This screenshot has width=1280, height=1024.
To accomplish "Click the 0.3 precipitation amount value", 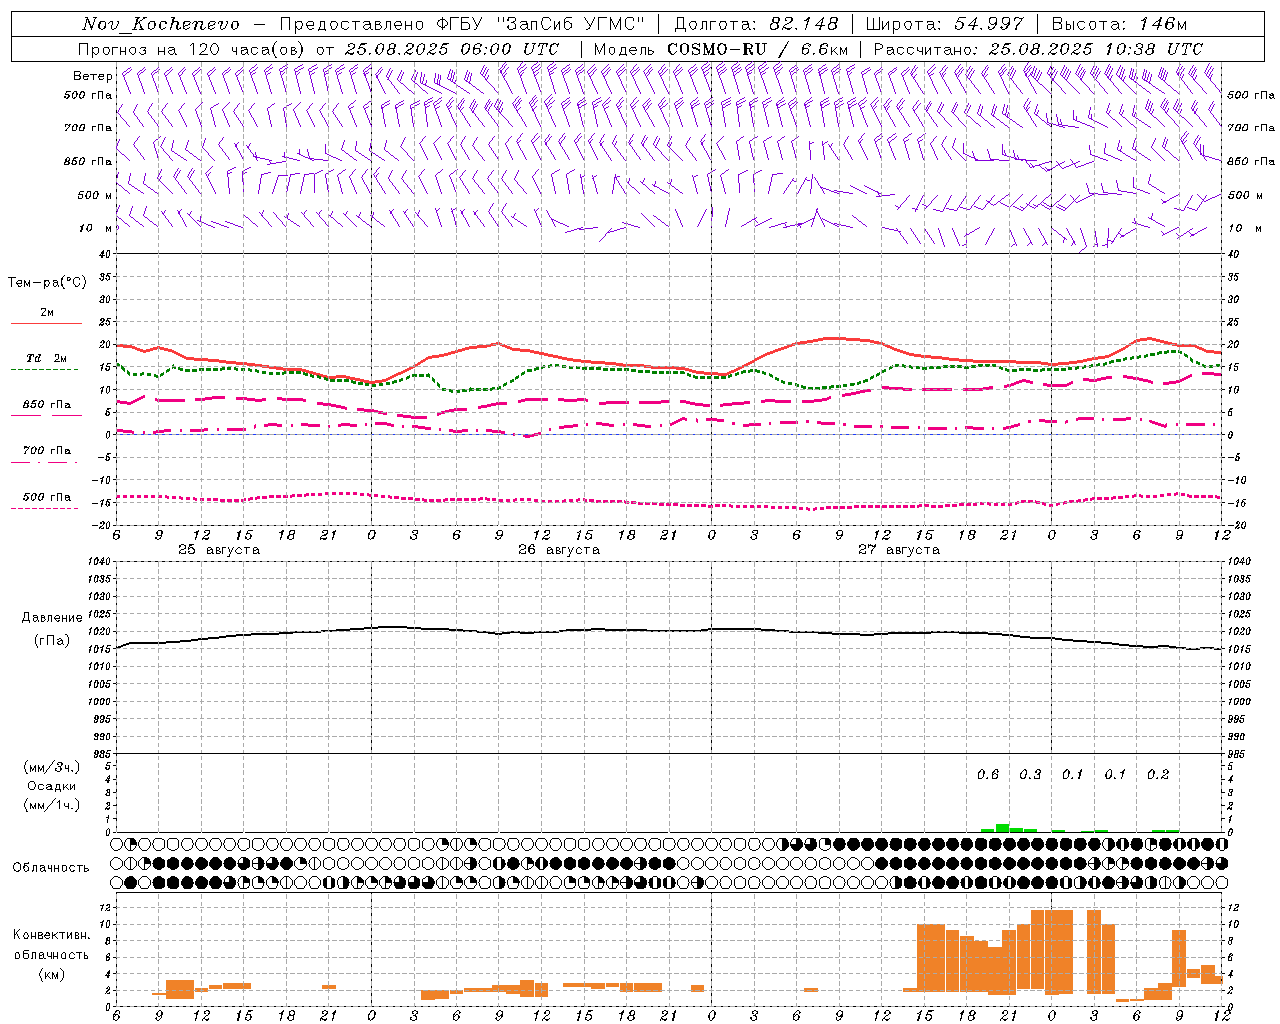I will pyautogui.click(x=1030, y=774).
